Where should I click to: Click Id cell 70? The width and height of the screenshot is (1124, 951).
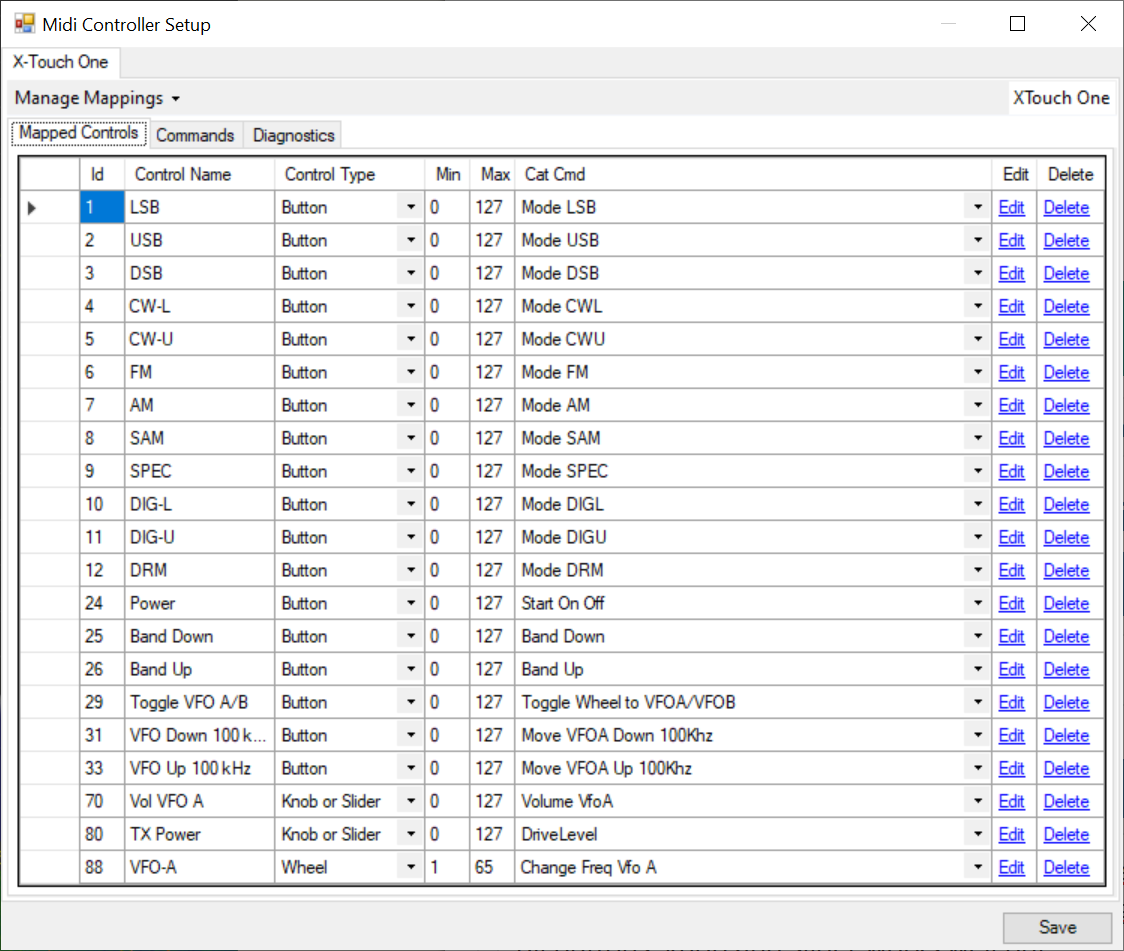pyautogui.click(x=102, y=801)
